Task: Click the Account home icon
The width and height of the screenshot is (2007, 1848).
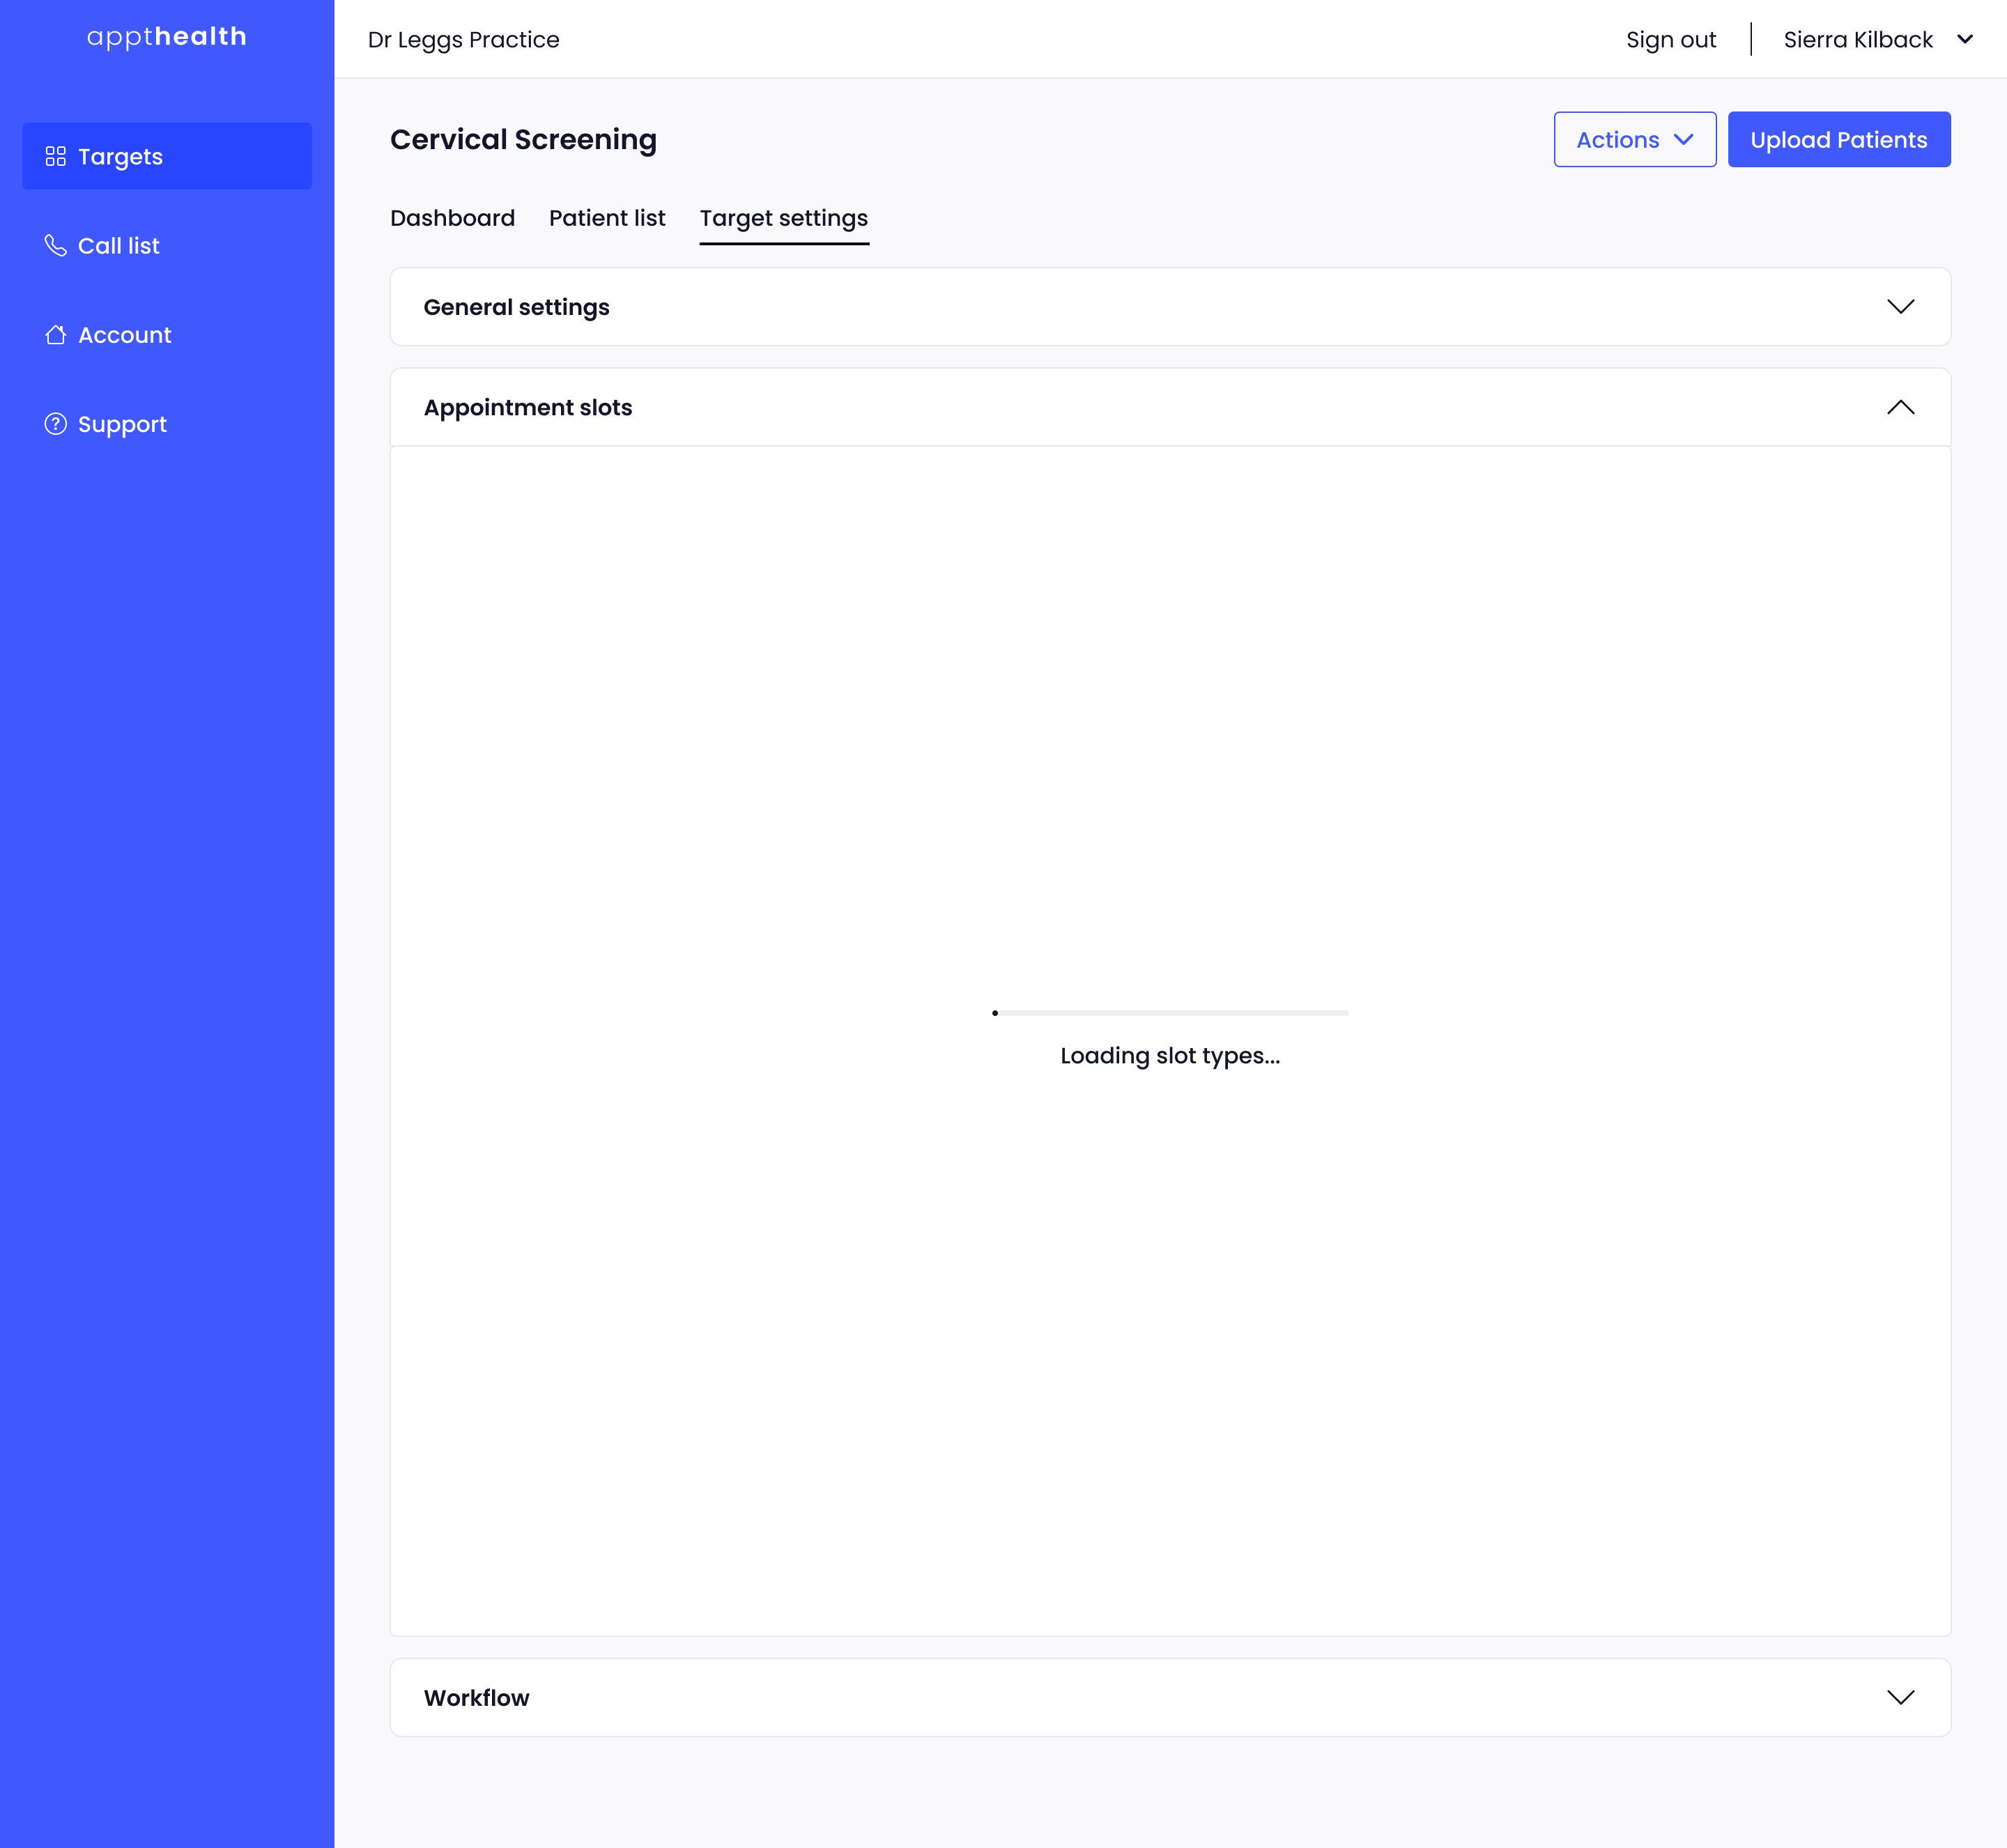Action: [56, 335]
